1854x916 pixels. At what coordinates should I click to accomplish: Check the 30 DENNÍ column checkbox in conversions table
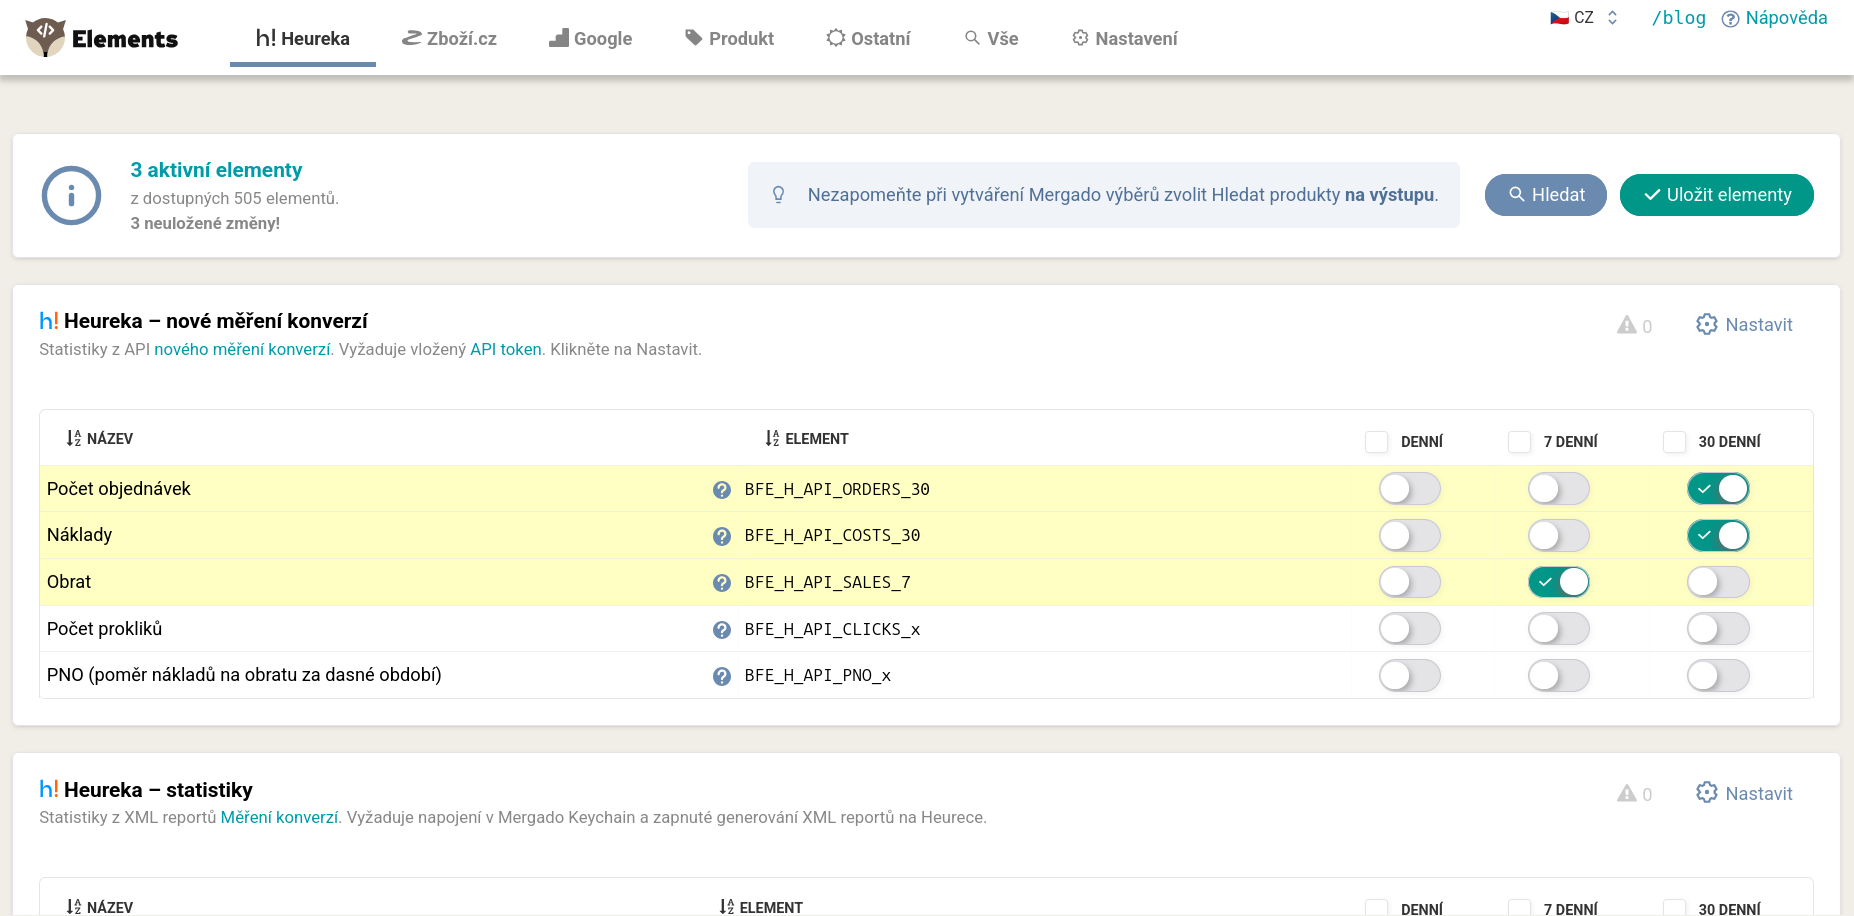point(1675,442)
